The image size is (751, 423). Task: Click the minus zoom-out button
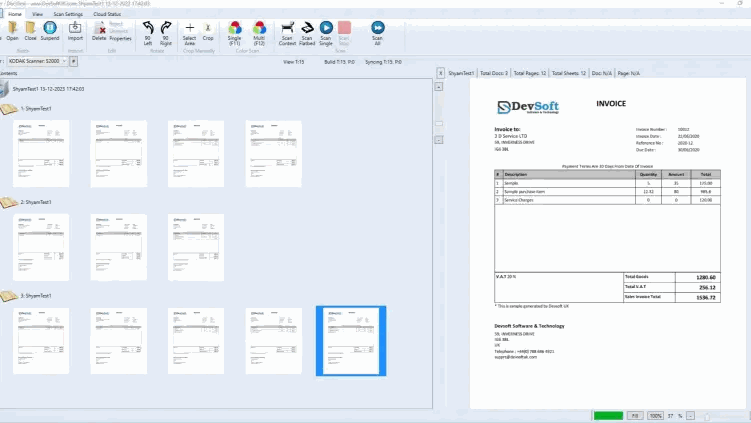point(690,416)
